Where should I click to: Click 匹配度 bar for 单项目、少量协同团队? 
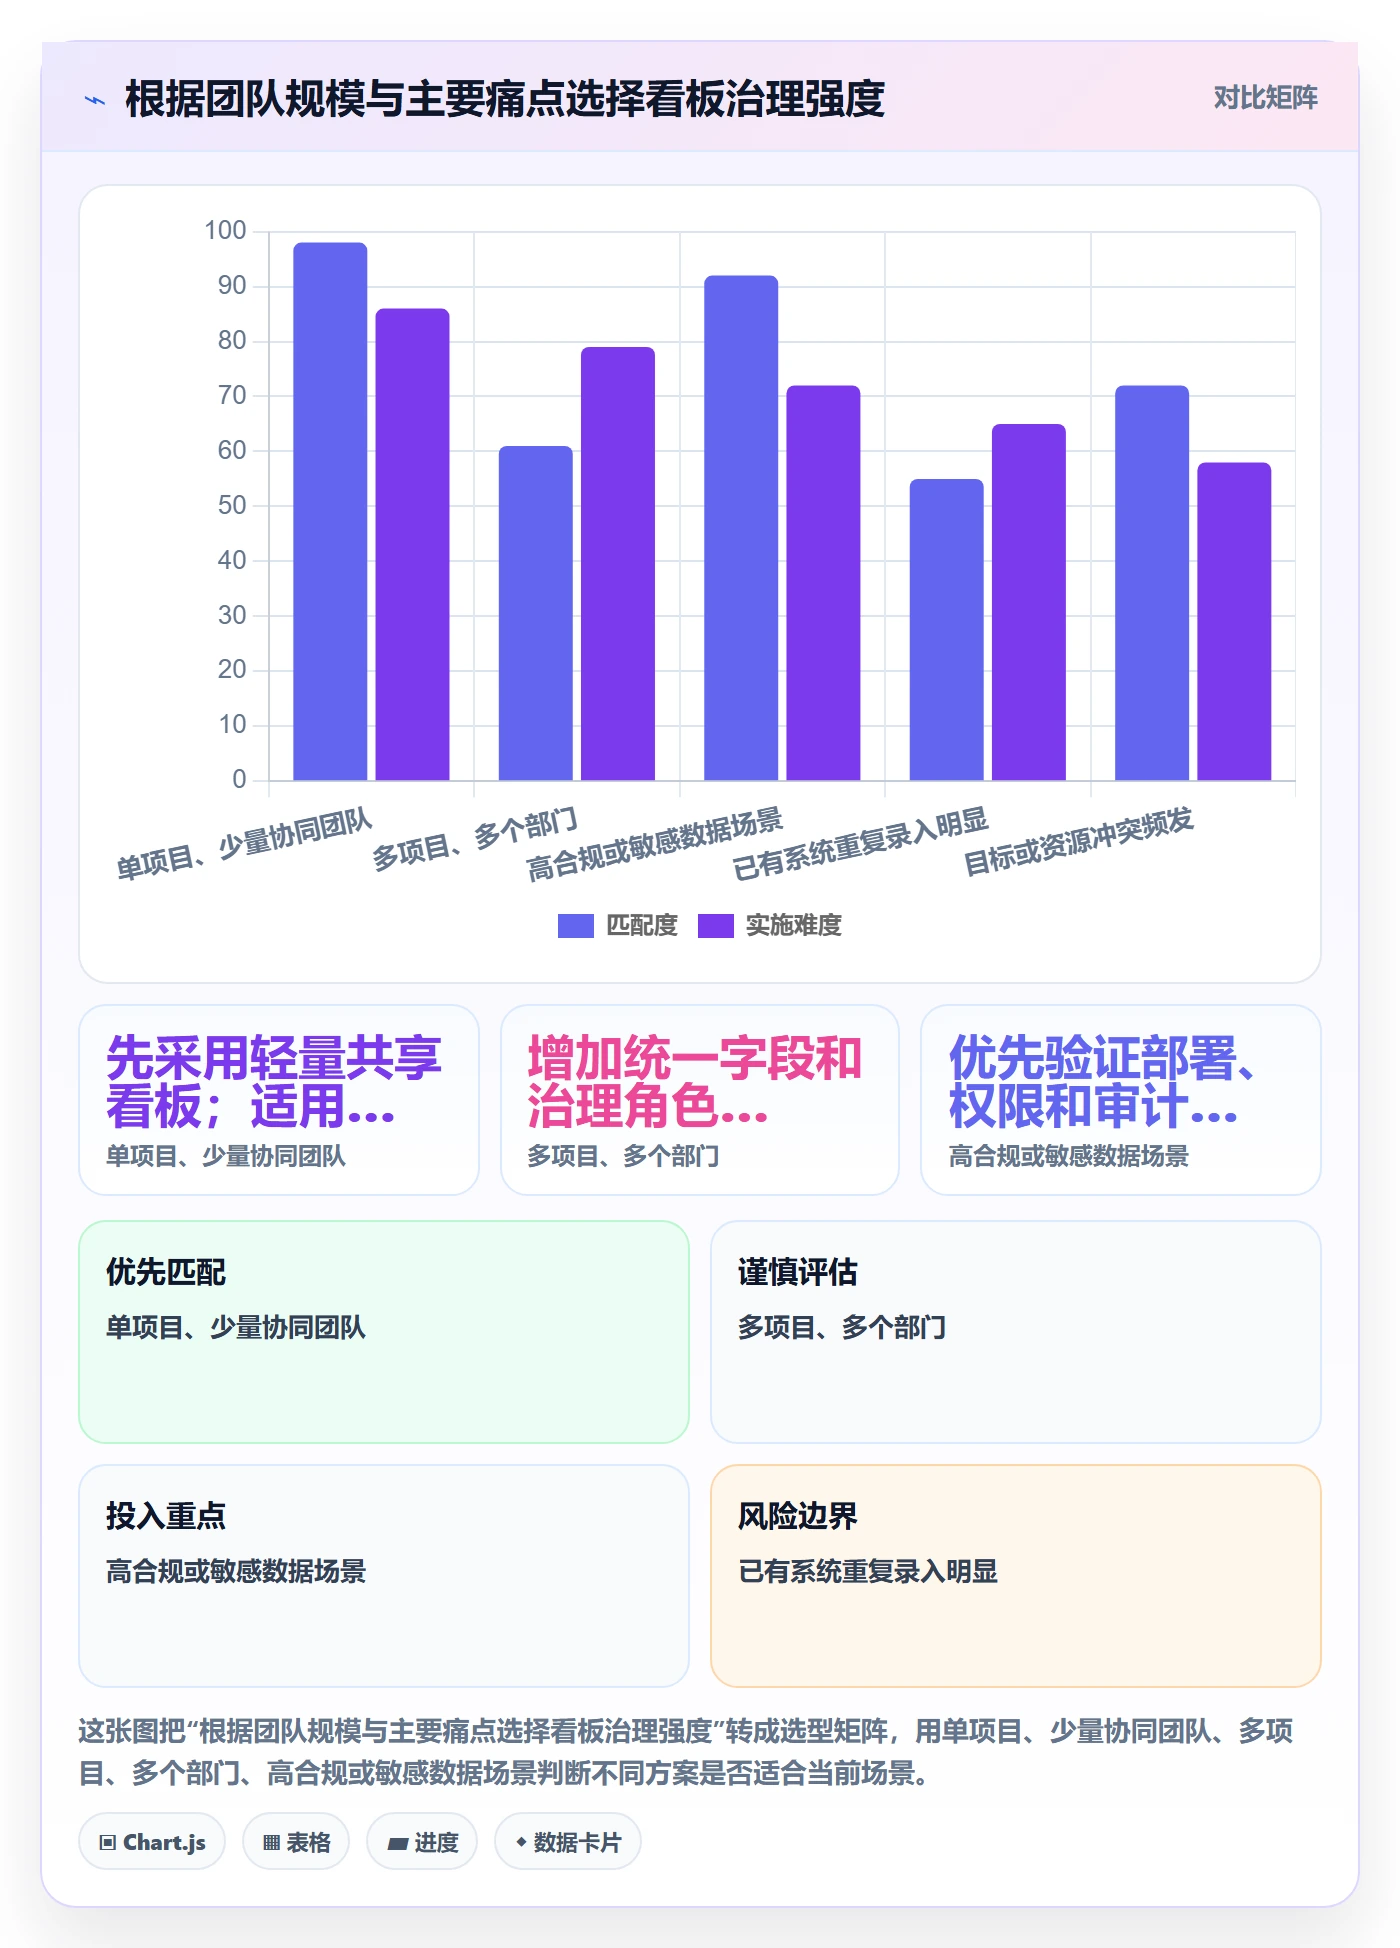click(x=330, y=511)
